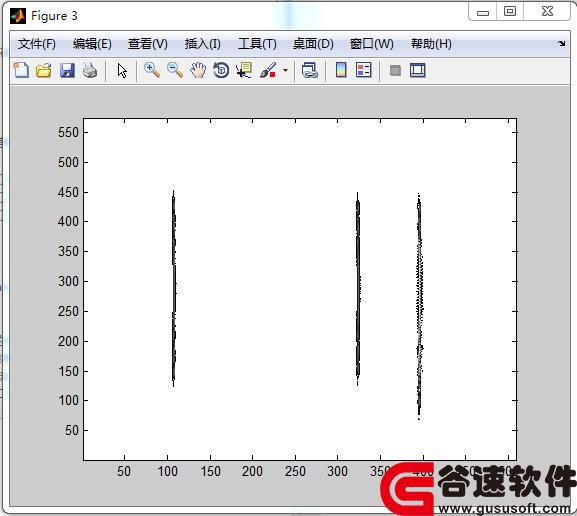Viewport: 577px width, 516px height.
Task: Show plot tools and dock figure
Action: (x=418, y=70)
